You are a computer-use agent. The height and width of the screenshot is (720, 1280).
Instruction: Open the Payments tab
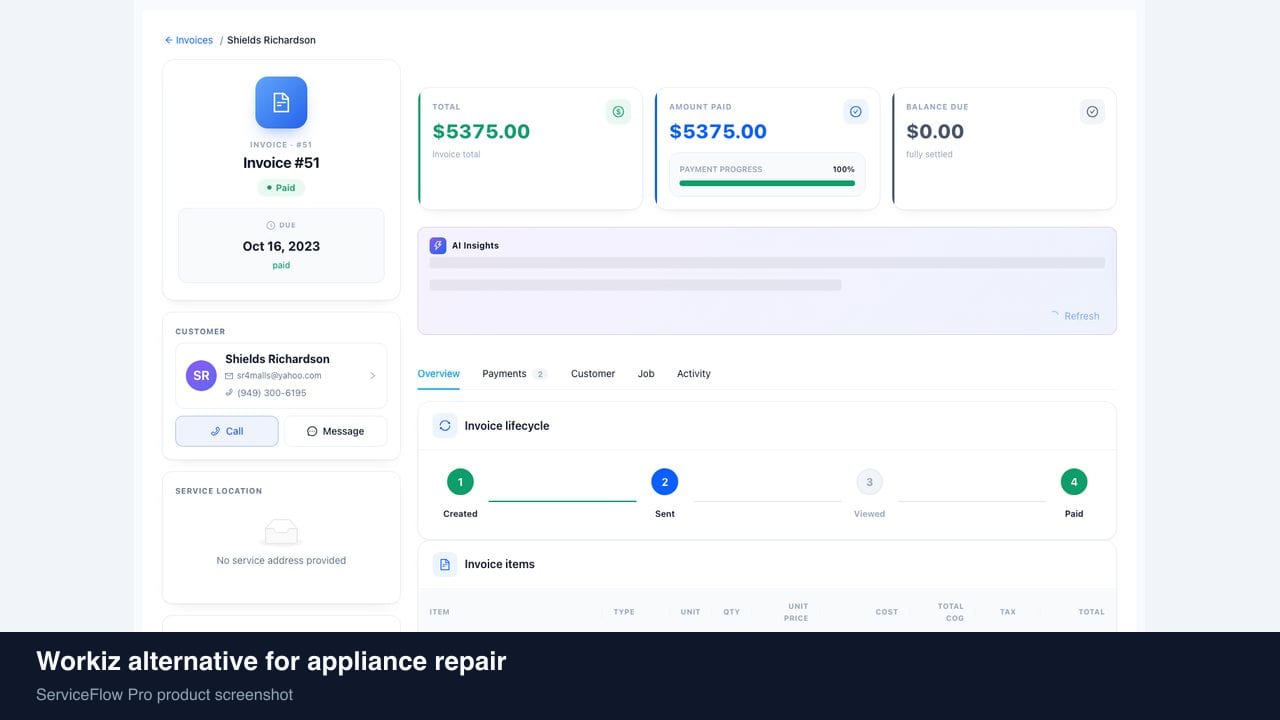pyautogui.click(x=514, y=374)
